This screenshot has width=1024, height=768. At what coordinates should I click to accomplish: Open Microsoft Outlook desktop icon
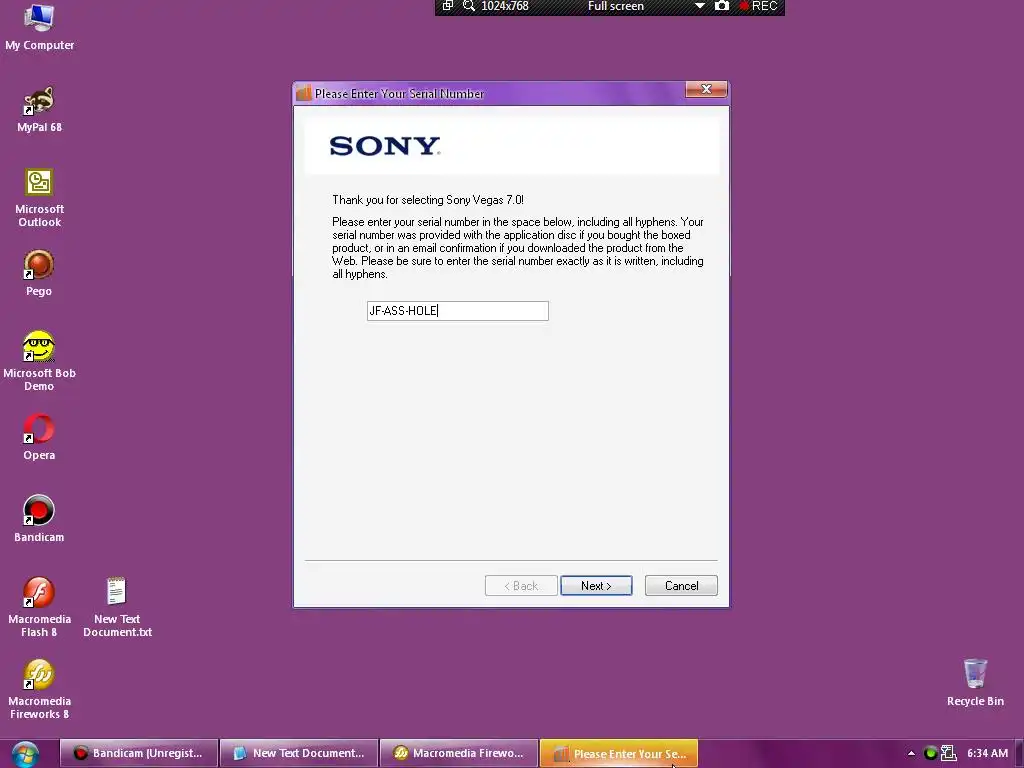coord(39,197)
